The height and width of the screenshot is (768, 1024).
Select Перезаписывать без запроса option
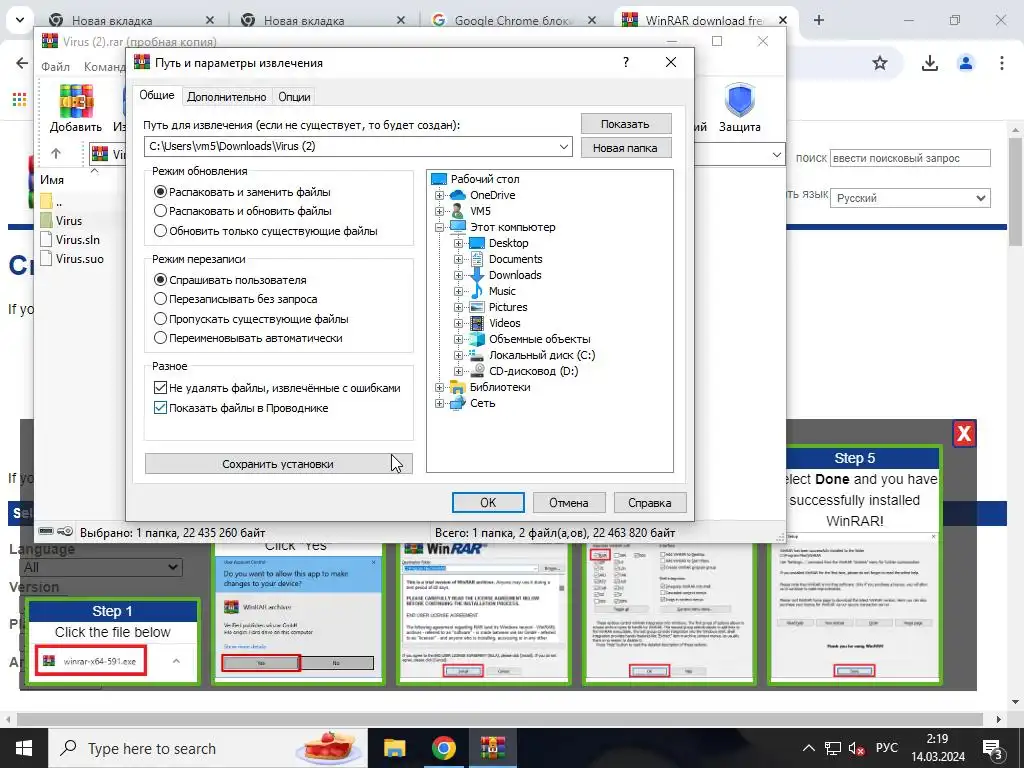[x=236, y=299]
